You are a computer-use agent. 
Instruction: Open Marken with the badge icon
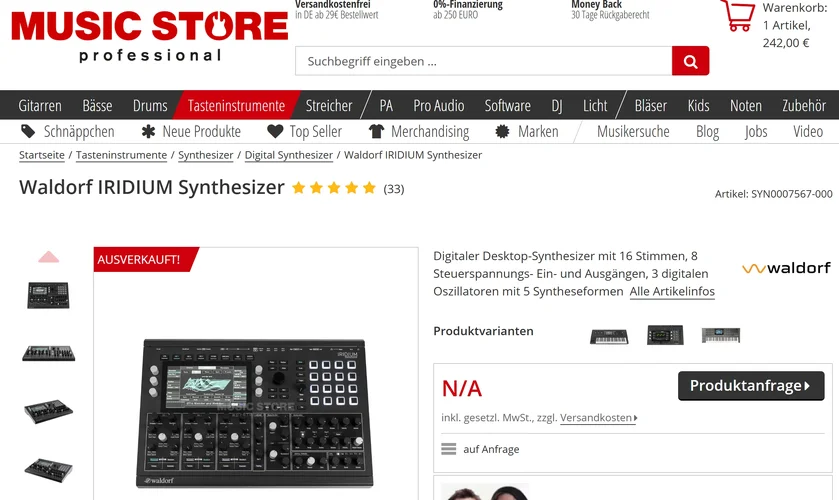527,132
